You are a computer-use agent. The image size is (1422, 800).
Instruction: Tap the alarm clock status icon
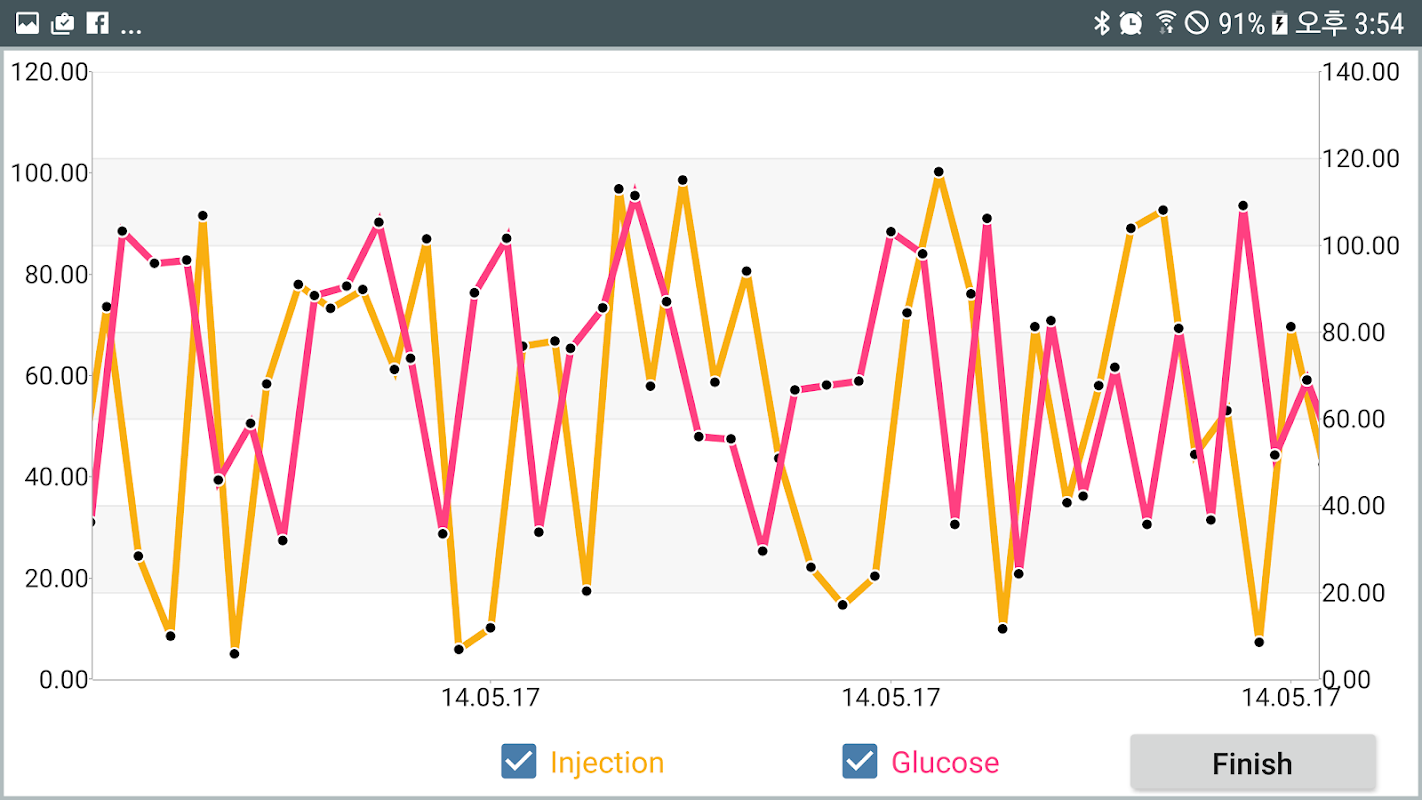click(1131, 23)
